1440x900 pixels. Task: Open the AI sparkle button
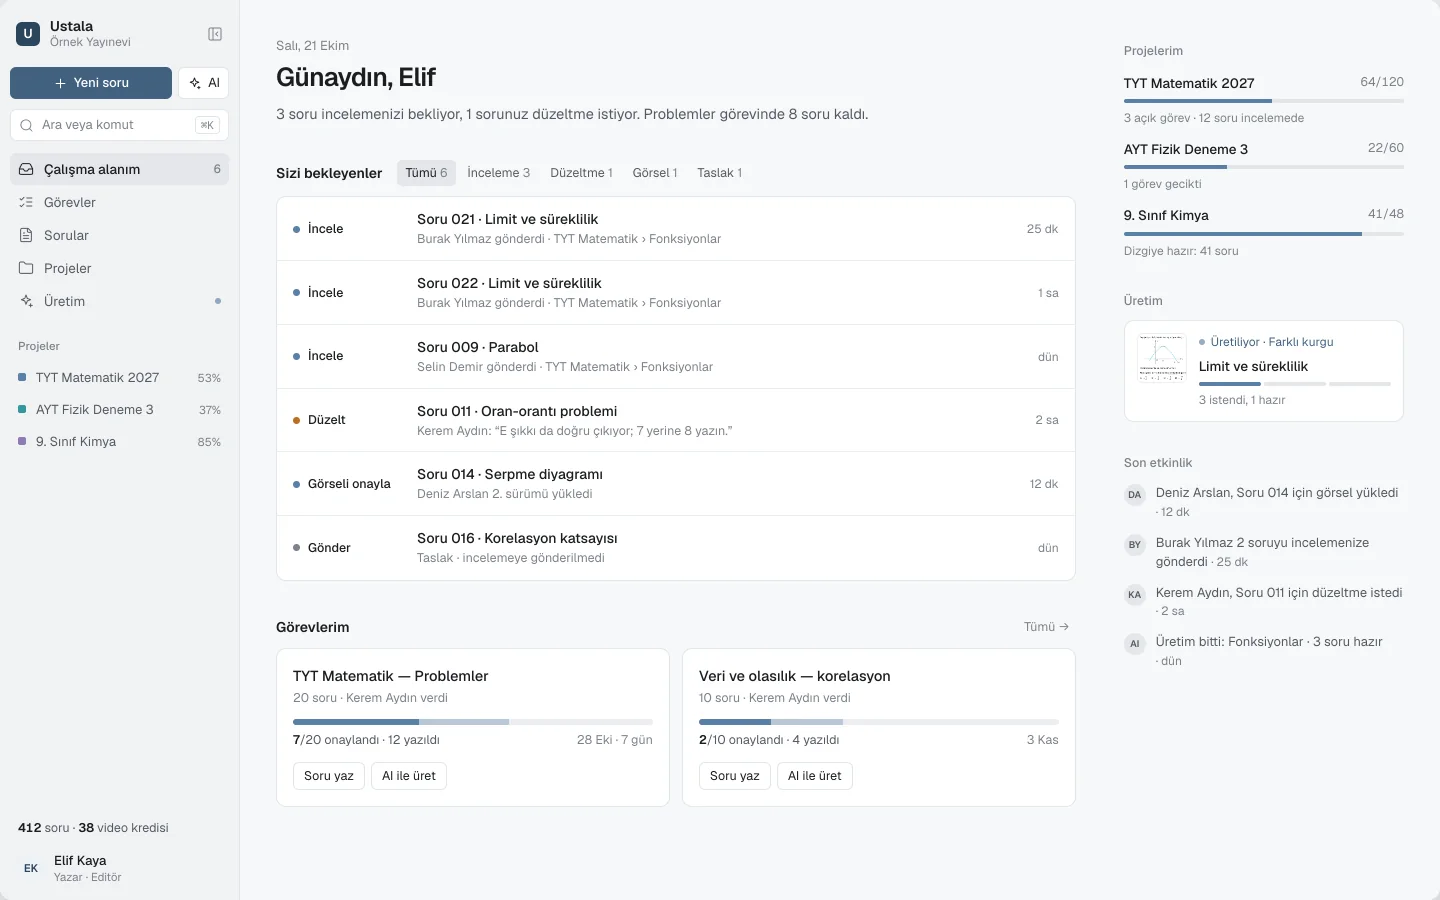pos(204,83)
